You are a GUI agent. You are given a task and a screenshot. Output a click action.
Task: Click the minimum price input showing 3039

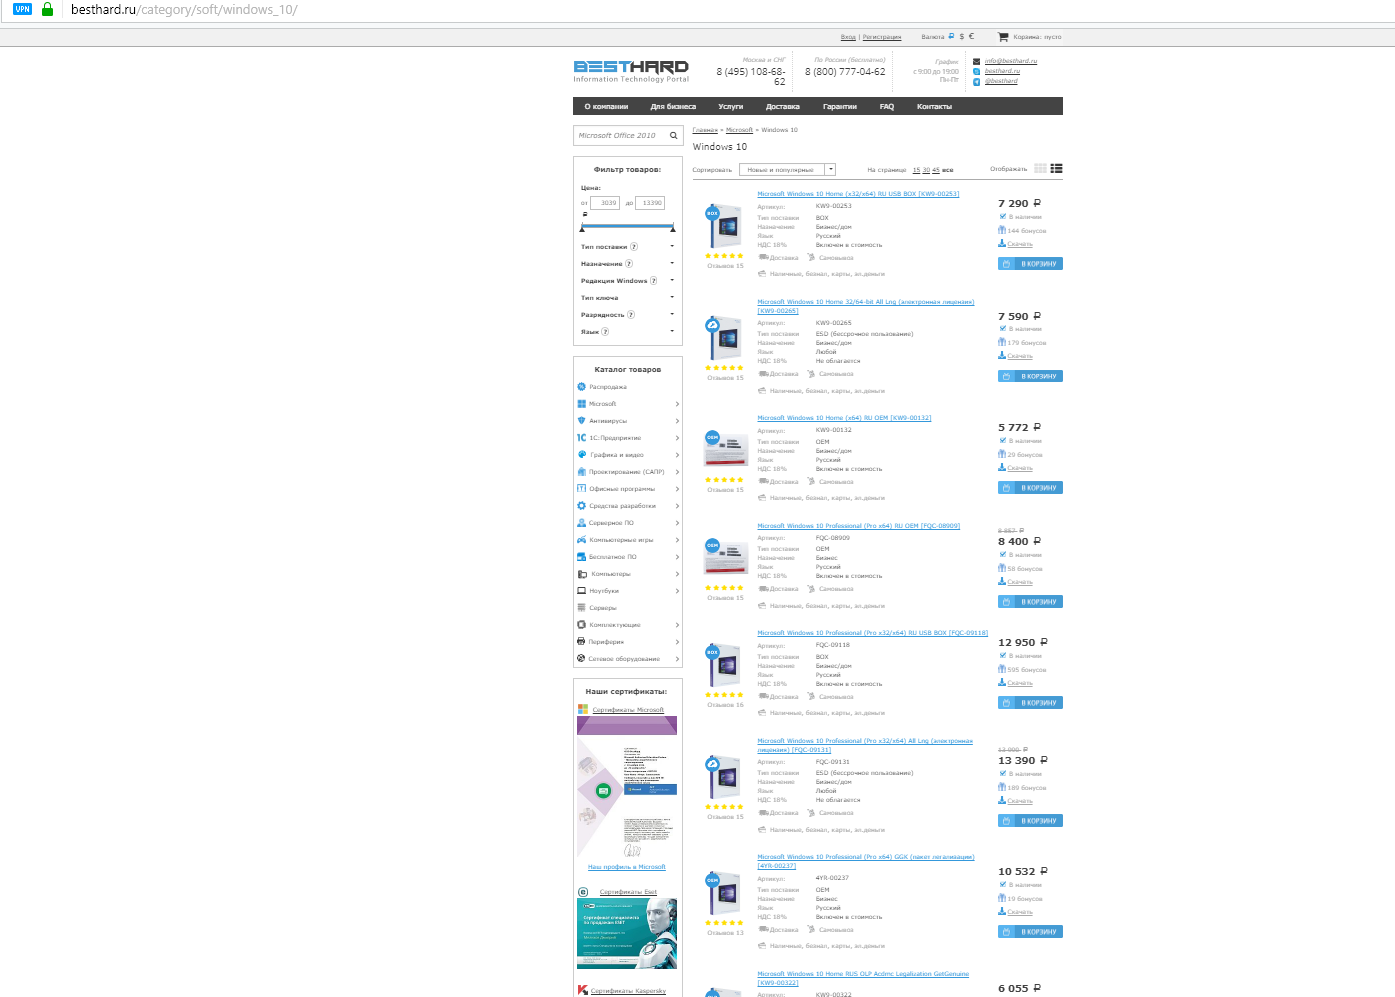(605, 203)
